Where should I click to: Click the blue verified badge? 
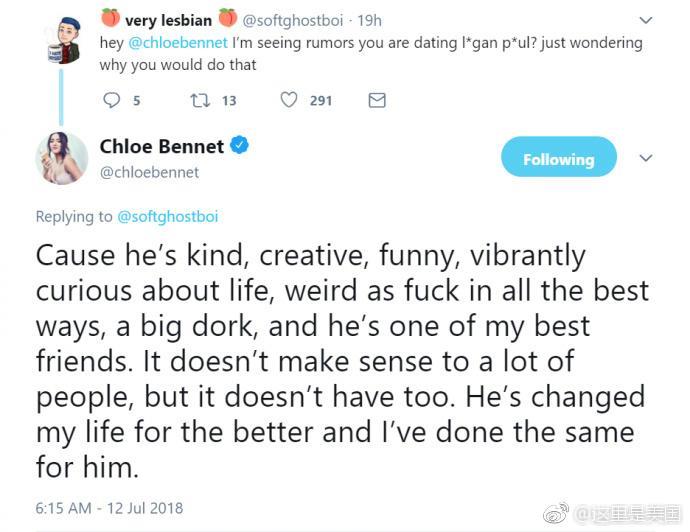[x=240, y=146]
